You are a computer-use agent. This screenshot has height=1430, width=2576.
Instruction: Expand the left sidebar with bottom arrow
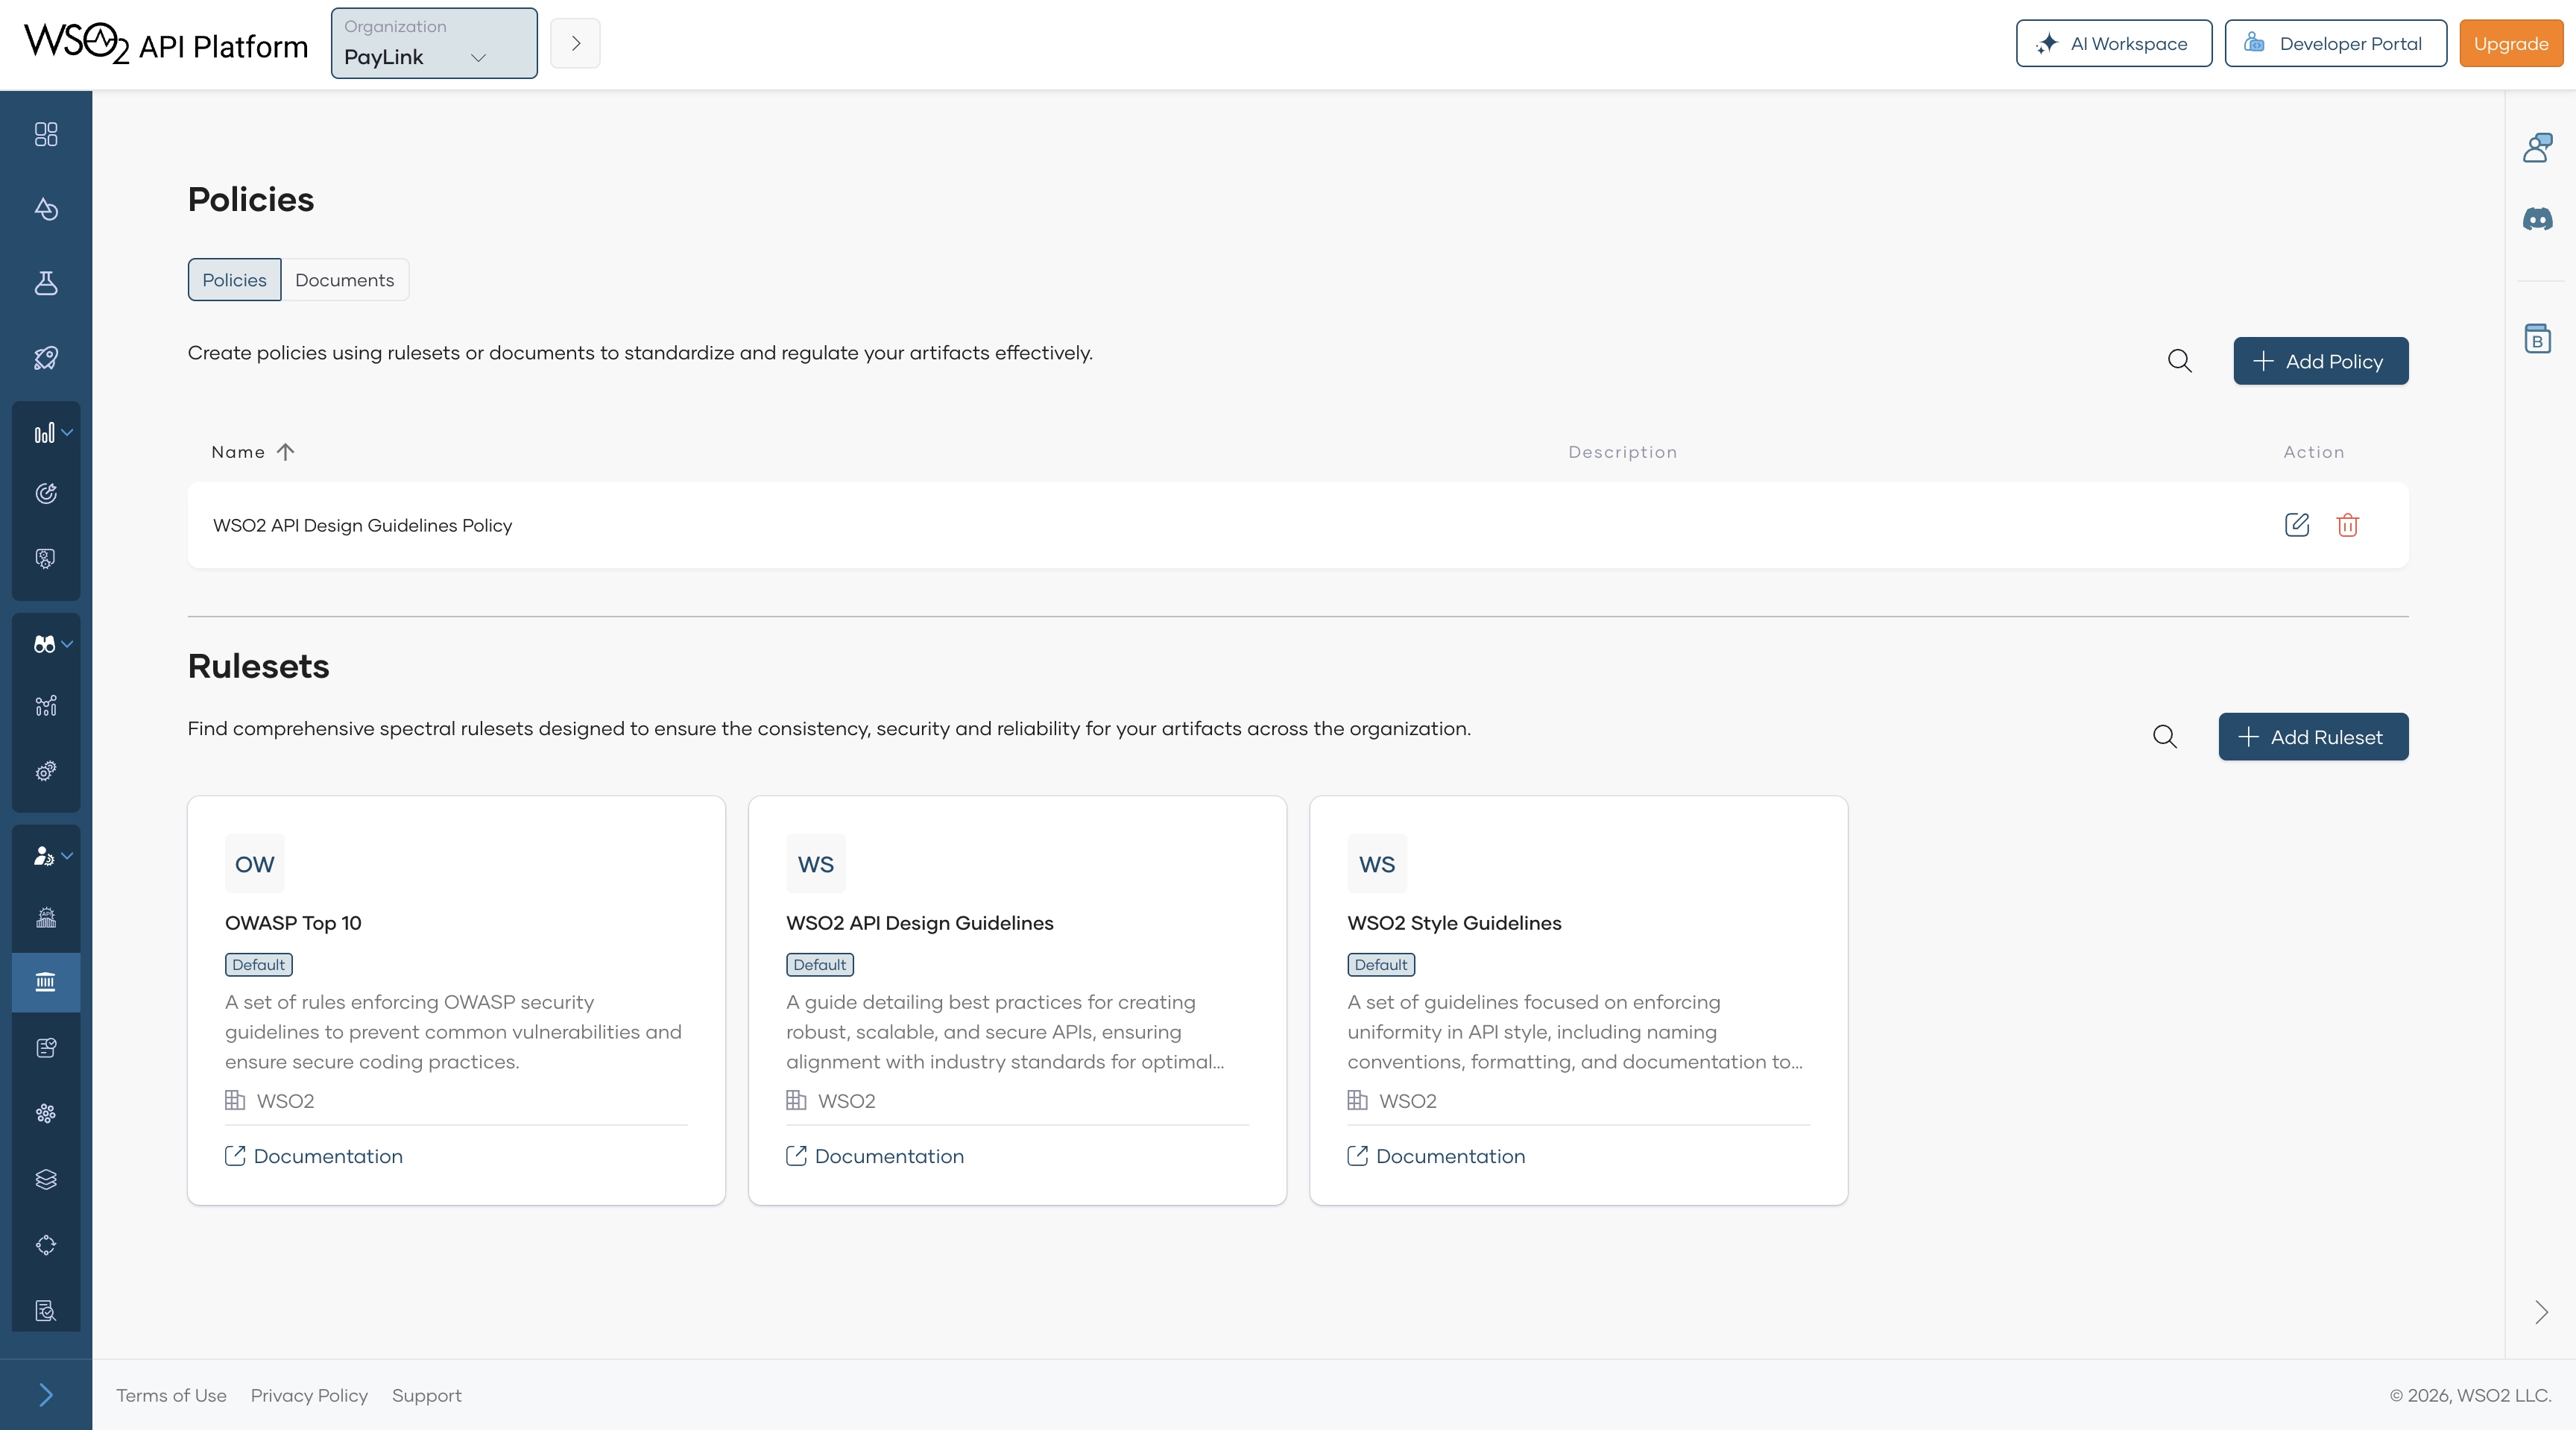[x=46, y=1394]
